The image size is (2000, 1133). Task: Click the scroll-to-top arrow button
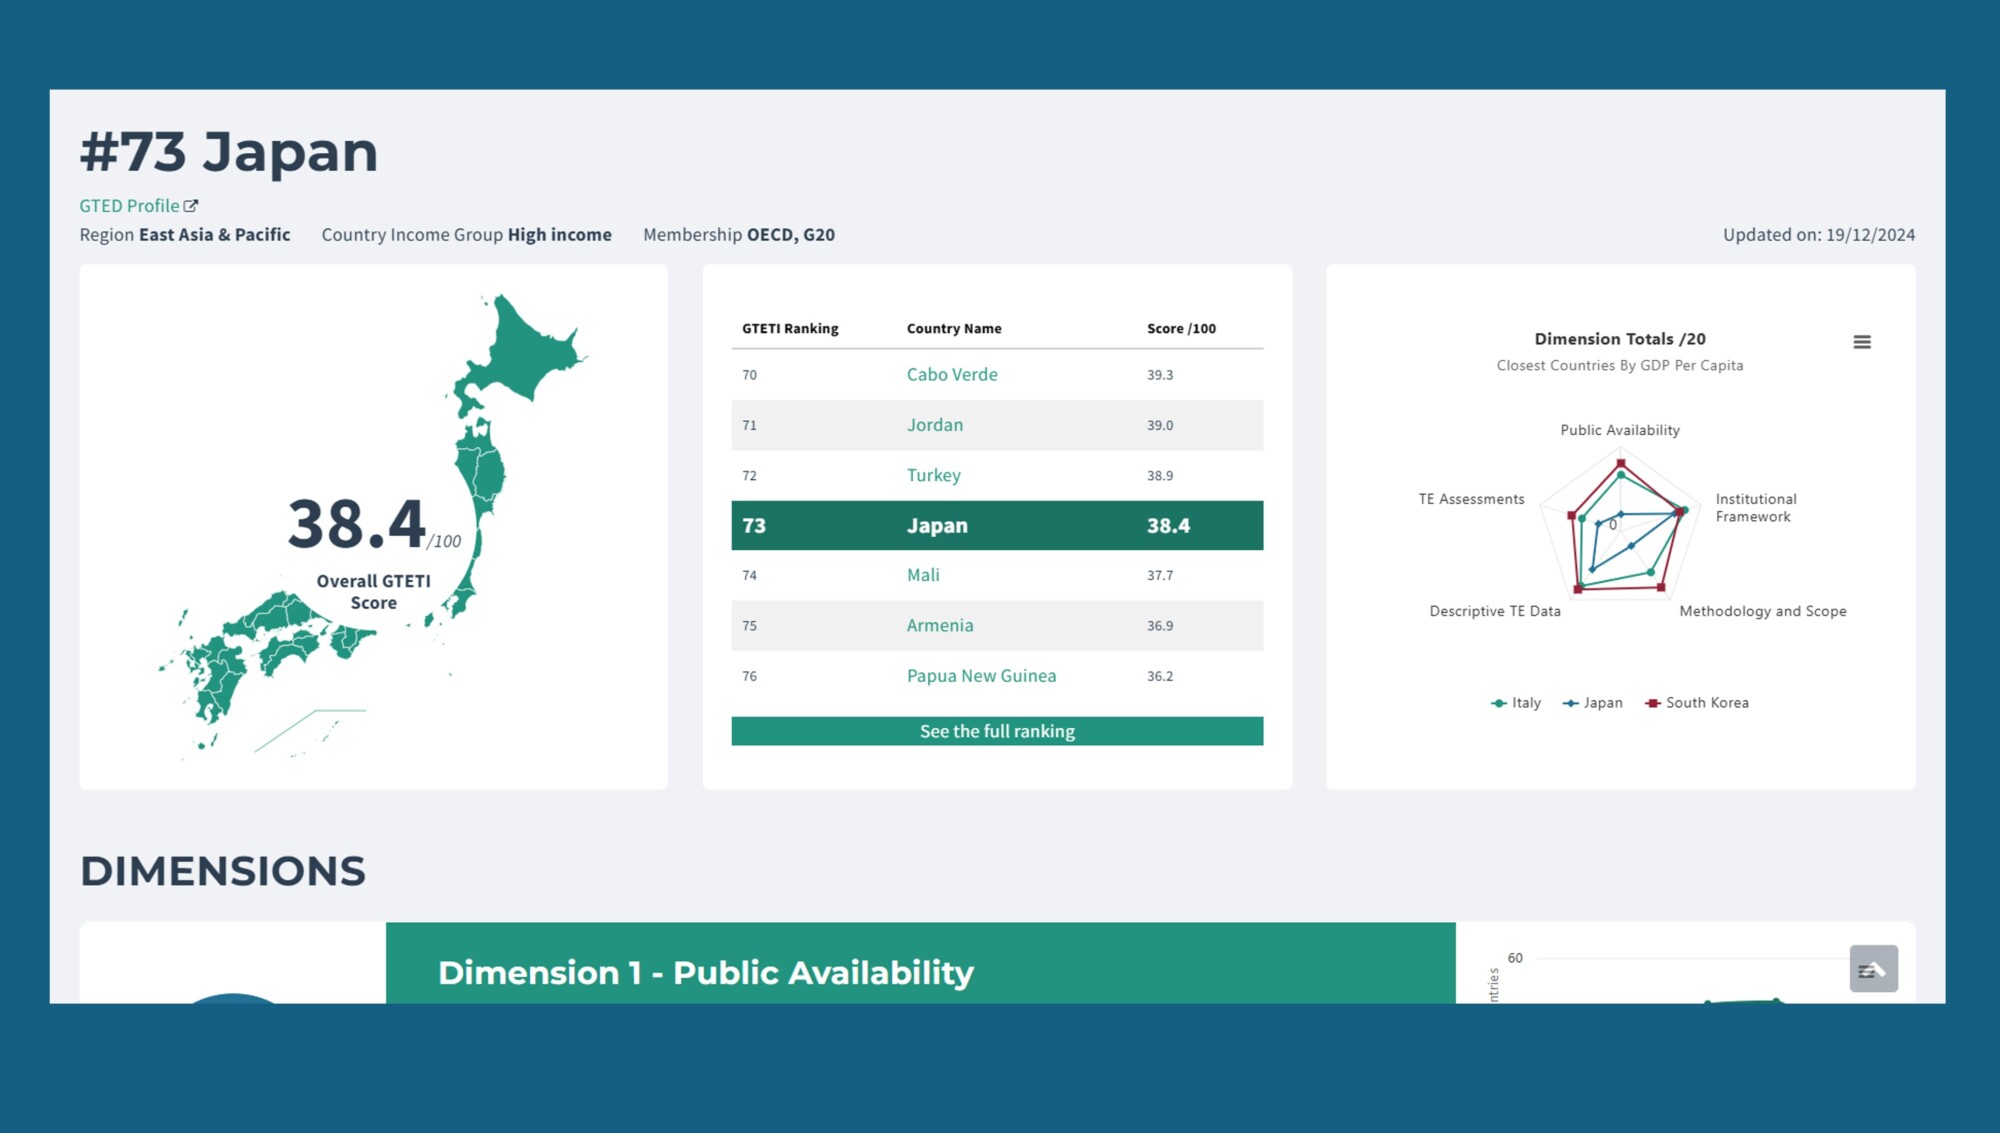(1873, 968)
